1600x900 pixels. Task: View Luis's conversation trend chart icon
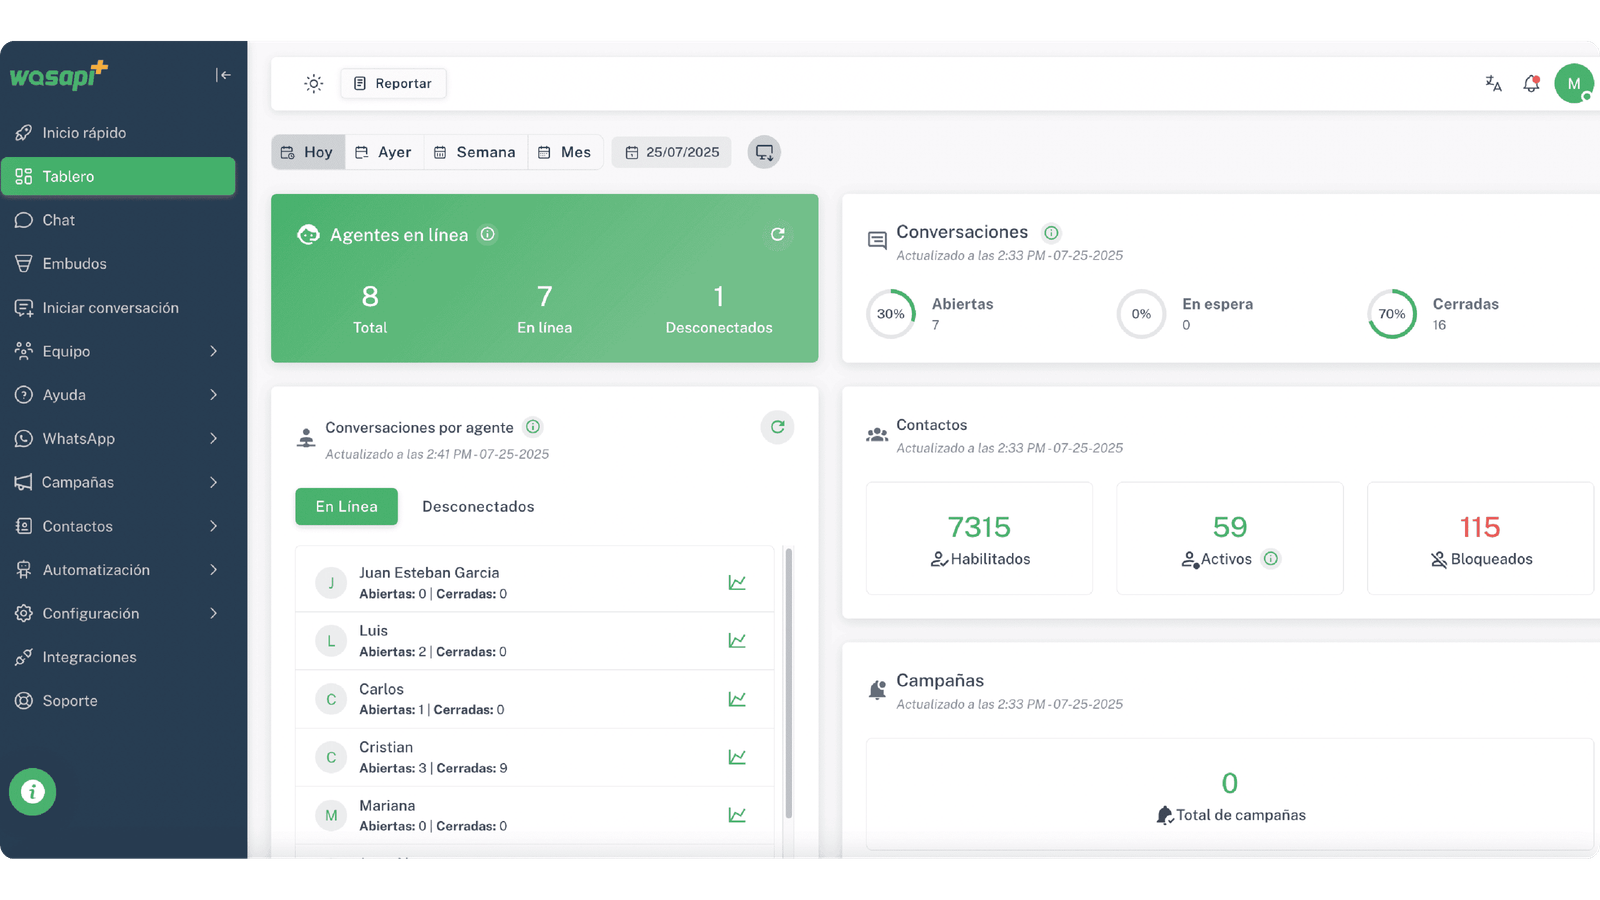(737, 640)
